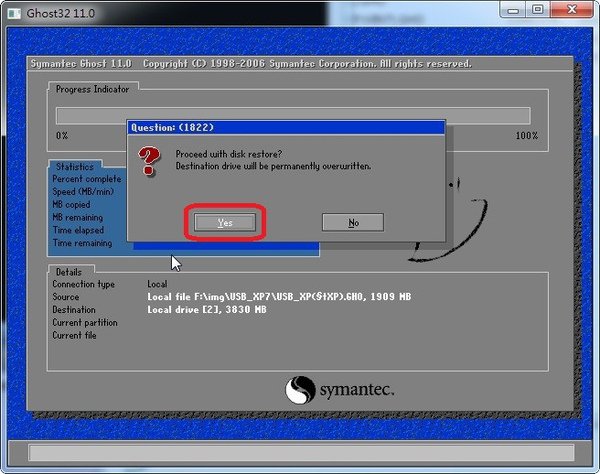Click the Percent complete label
600x474 pixels.
[x=87, y=179]
